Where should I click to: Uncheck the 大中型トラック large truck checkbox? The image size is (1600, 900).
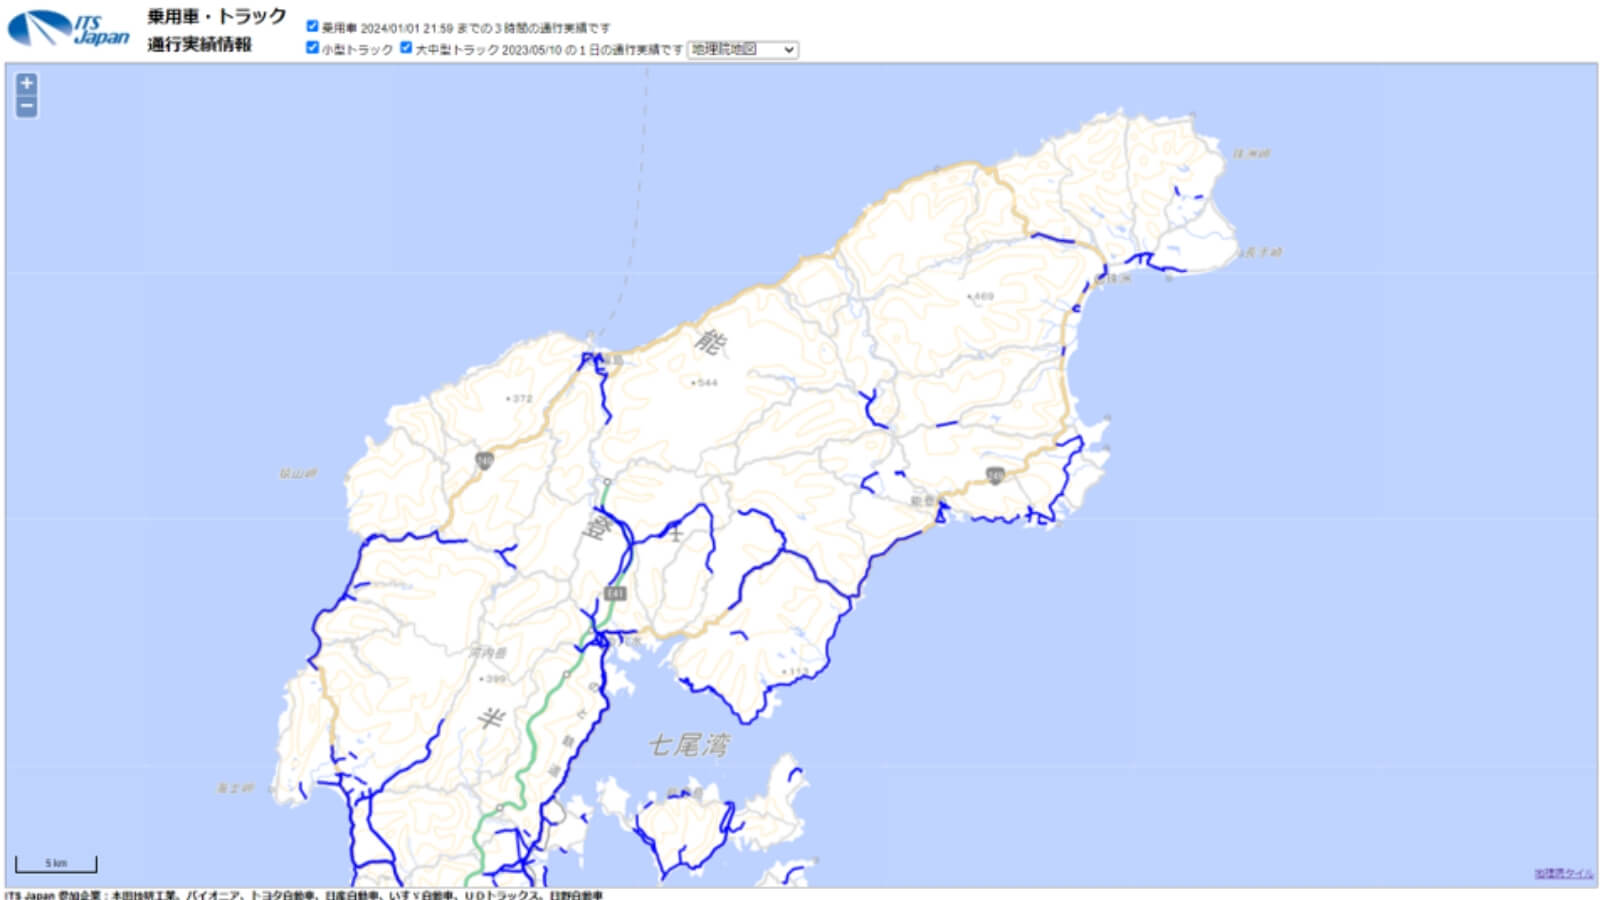406,48
